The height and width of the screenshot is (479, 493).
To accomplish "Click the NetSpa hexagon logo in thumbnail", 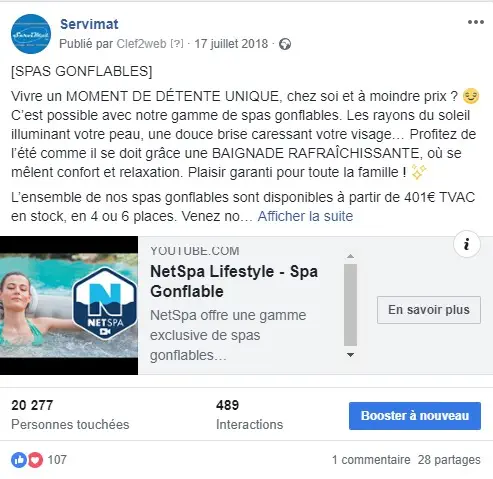I will (x=105, y=303).
